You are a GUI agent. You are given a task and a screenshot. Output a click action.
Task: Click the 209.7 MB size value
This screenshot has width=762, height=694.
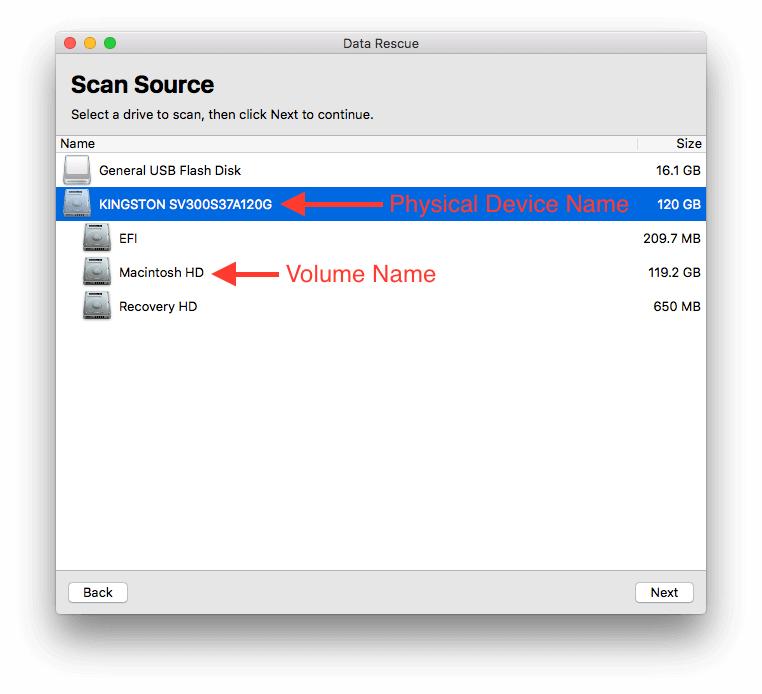point(672,238)
